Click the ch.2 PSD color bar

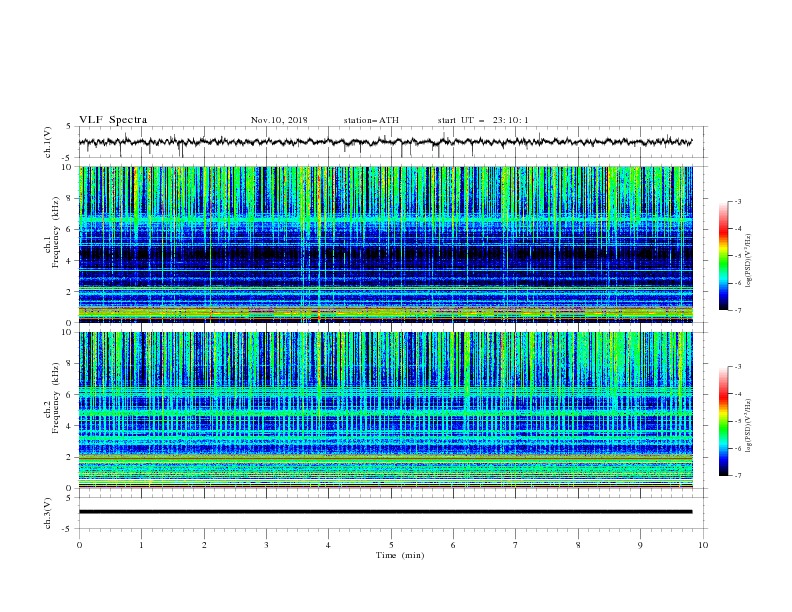724,421
